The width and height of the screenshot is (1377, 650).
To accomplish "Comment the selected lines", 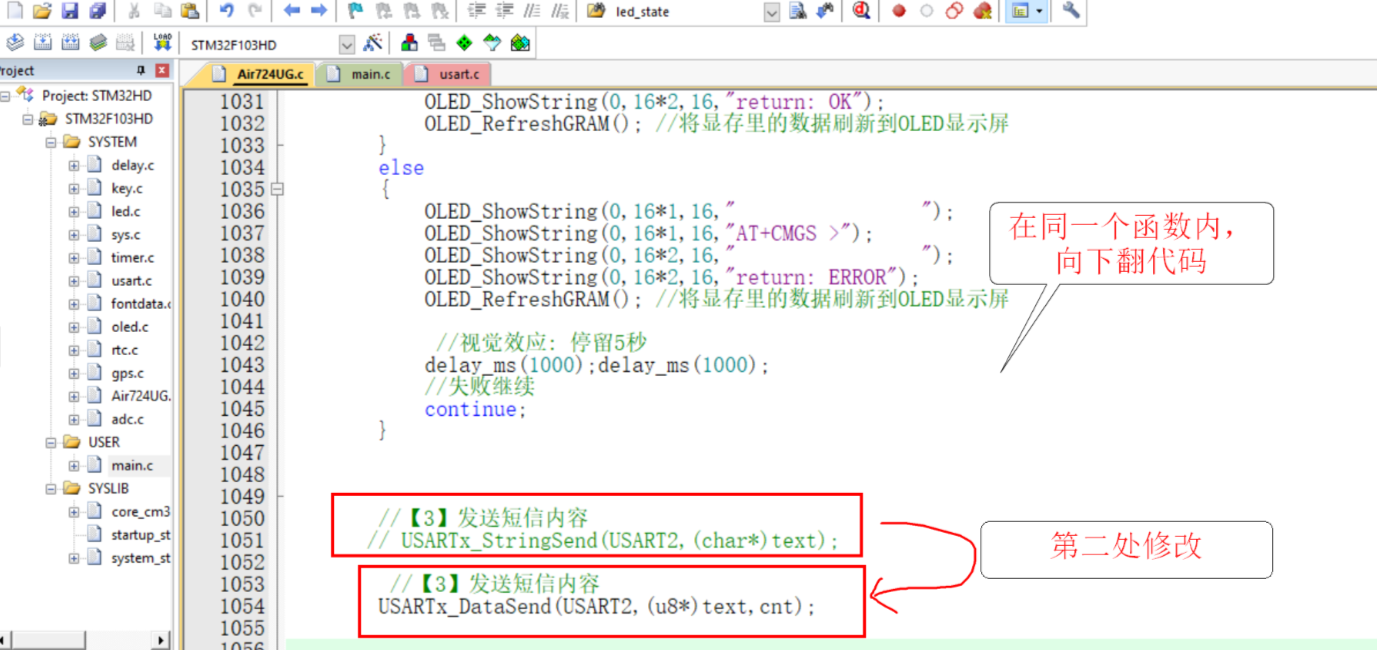I will pyautogui.click(x=532, y=11).
